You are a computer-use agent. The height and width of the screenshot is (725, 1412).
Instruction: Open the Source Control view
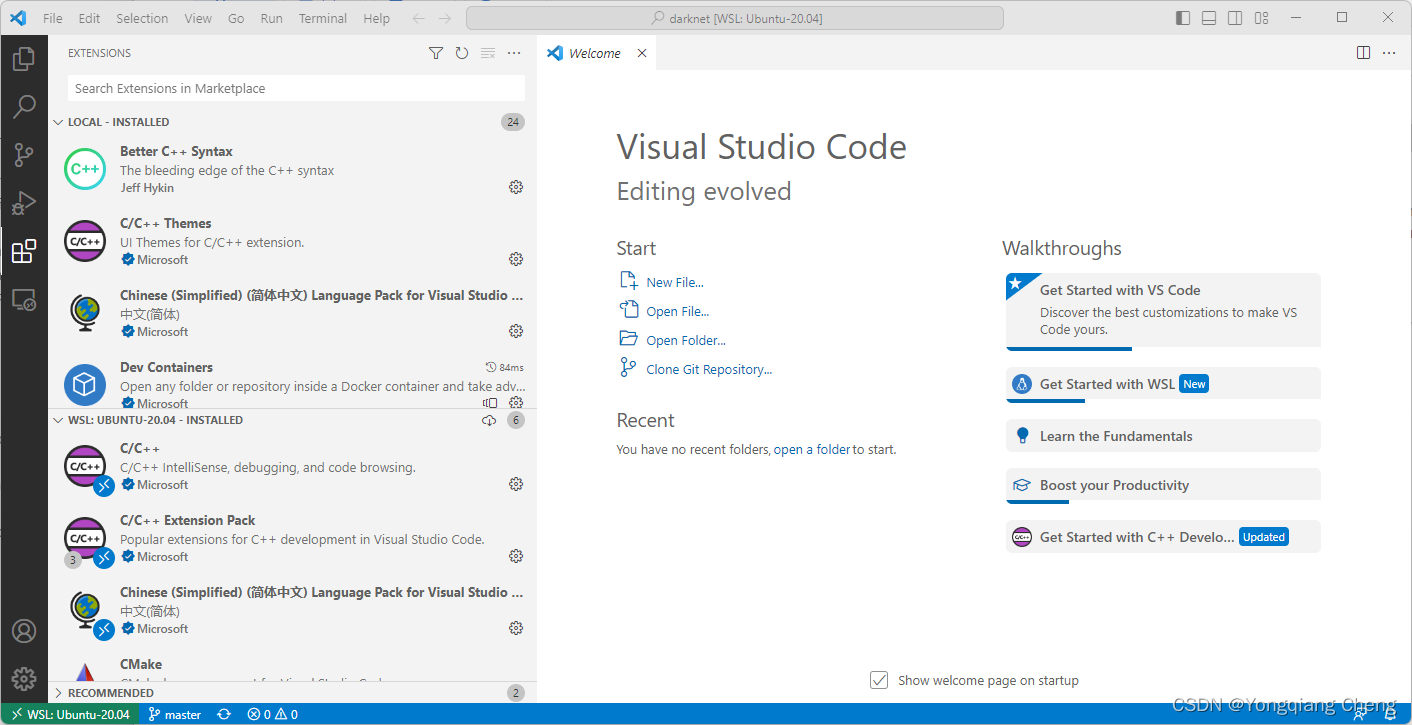point(24,154)
